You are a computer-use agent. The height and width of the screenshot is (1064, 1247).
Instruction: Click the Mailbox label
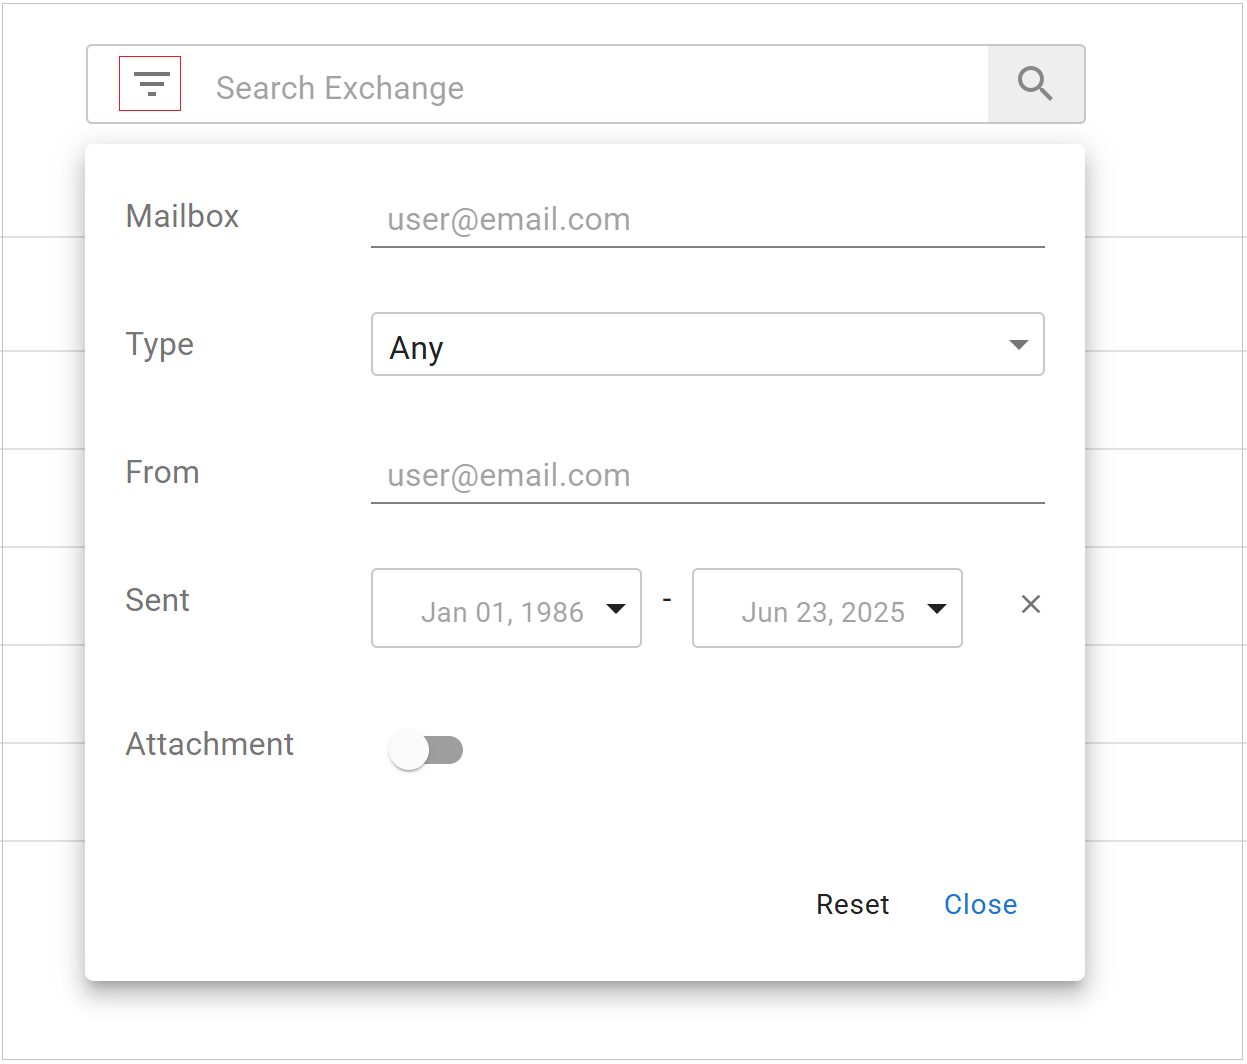182,216
